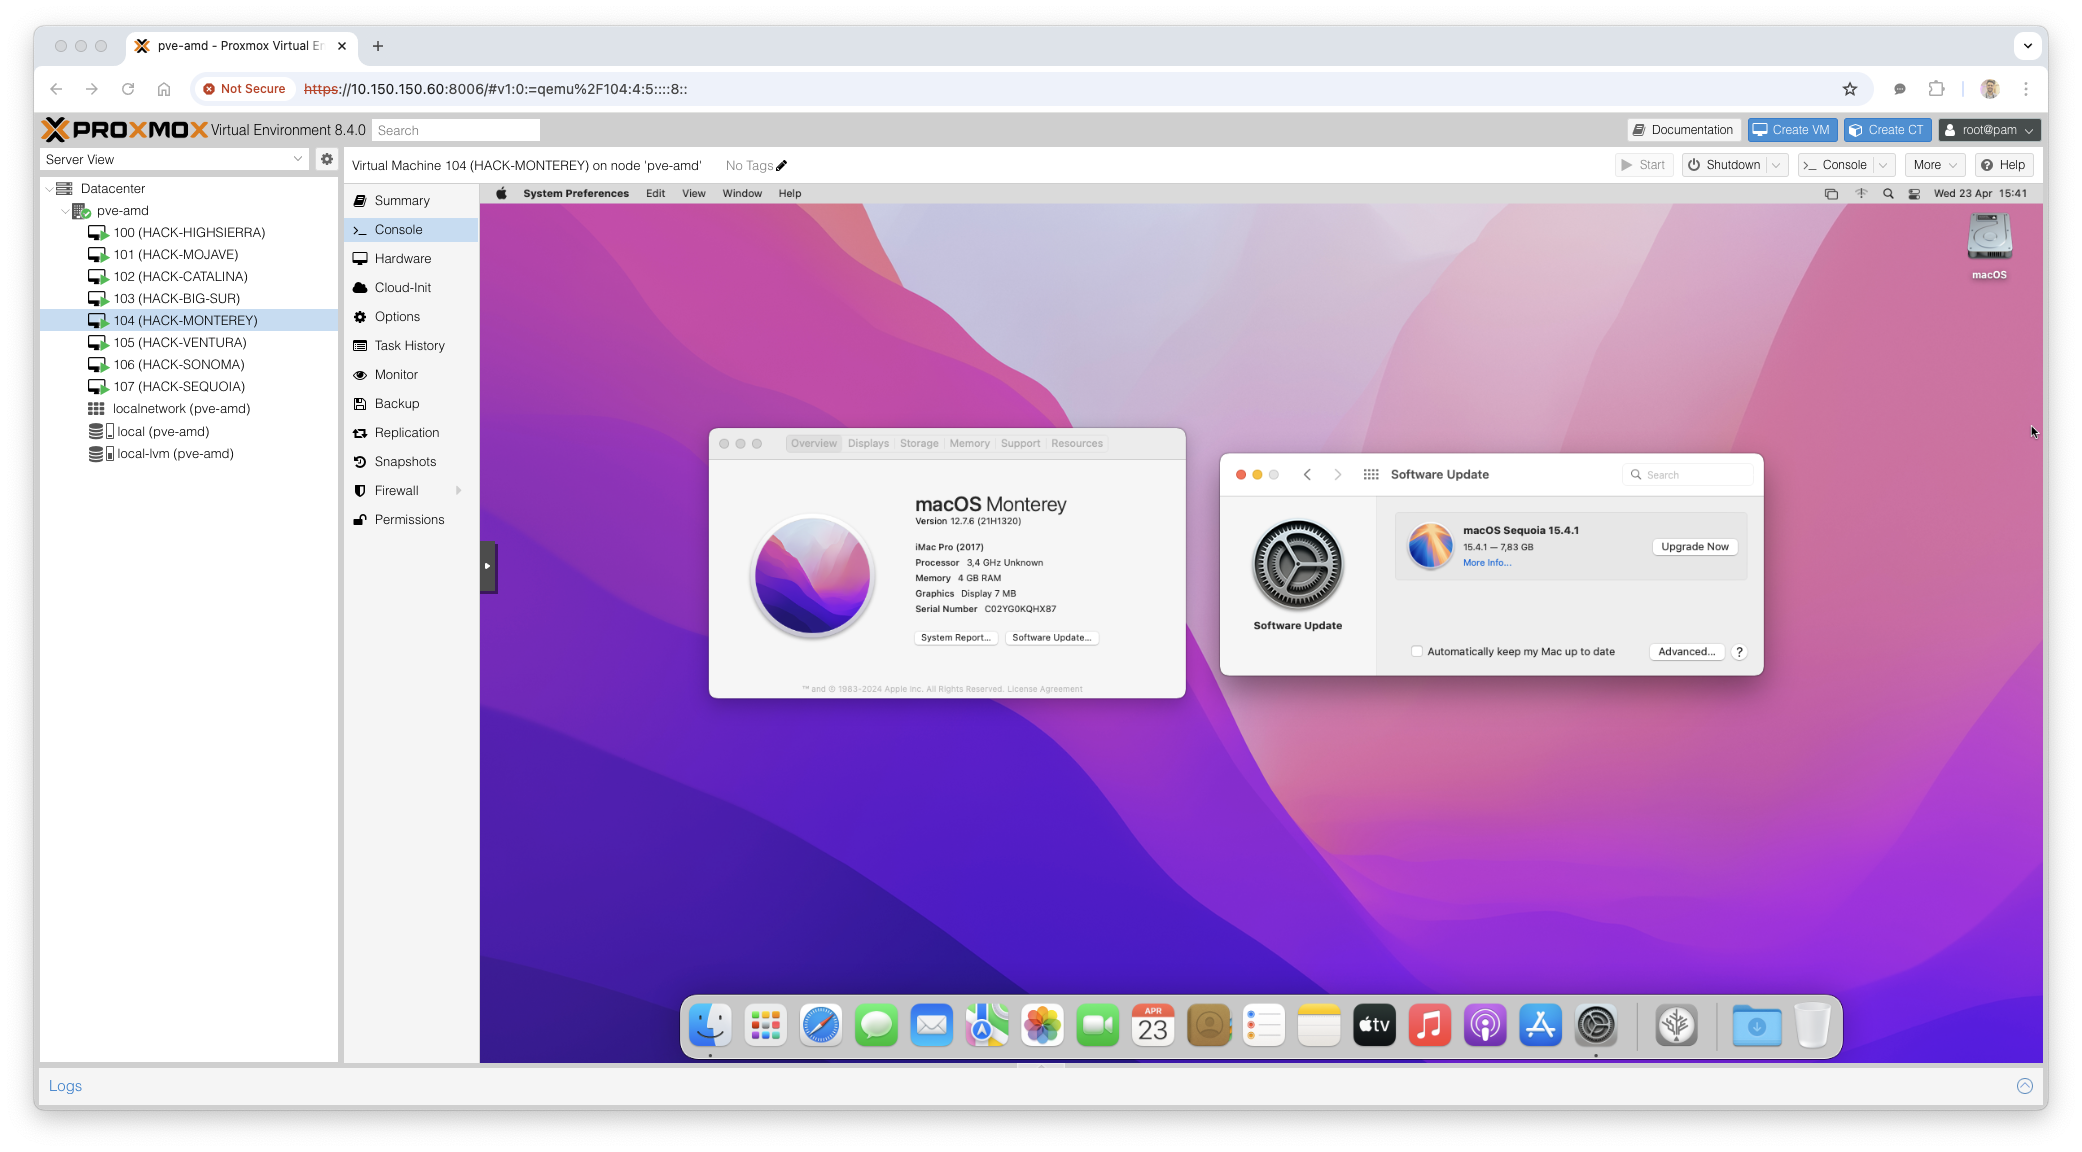Click the edit tags pencil icon

pyautogui.click(x=782, y=166)
